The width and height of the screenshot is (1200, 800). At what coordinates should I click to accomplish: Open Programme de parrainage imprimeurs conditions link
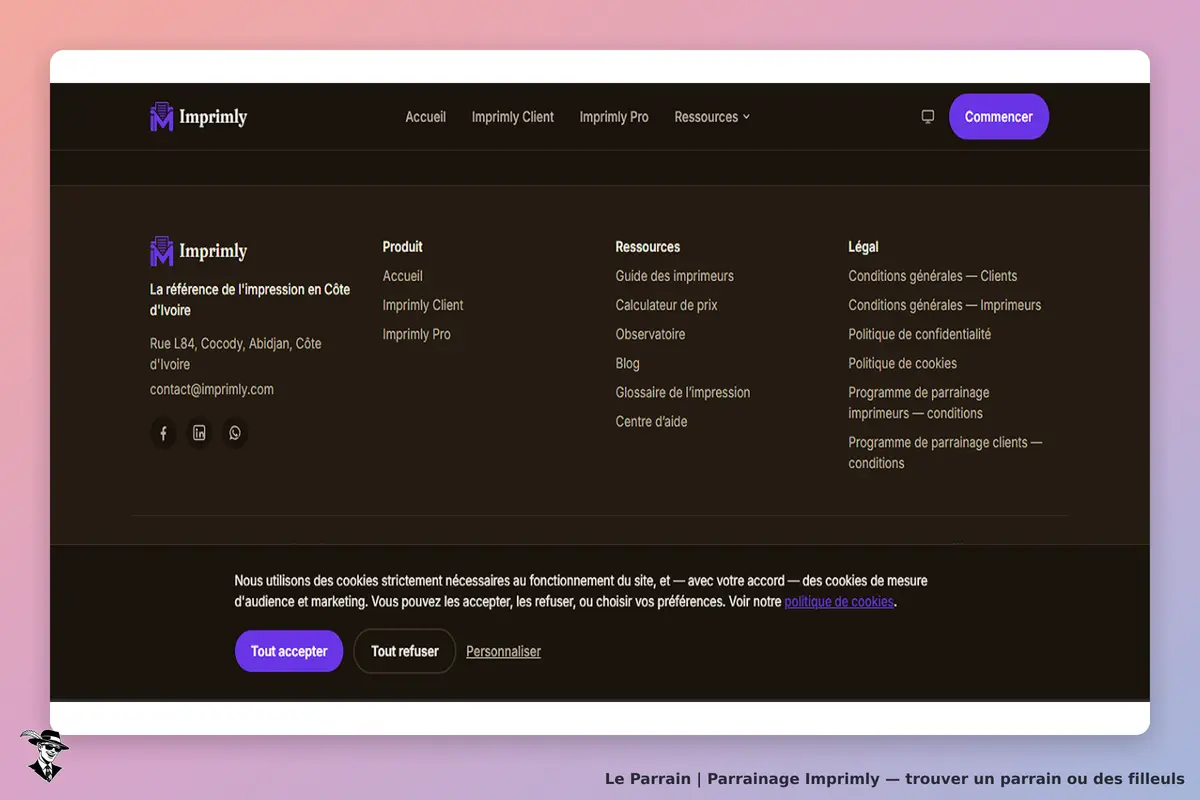point(919,403)
